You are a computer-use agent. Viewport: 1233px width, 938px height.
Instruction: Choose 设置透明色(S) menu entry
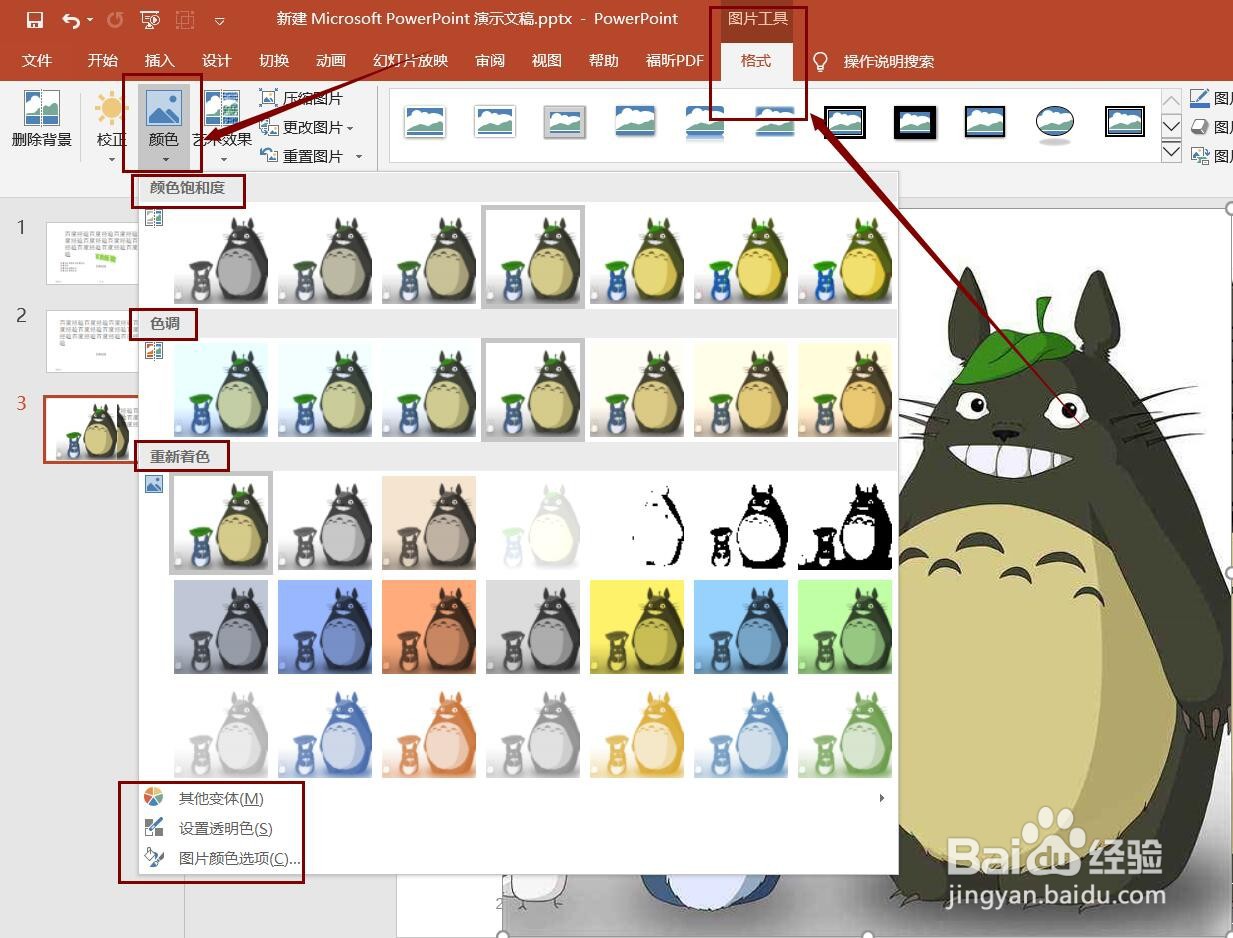(225, 828)
